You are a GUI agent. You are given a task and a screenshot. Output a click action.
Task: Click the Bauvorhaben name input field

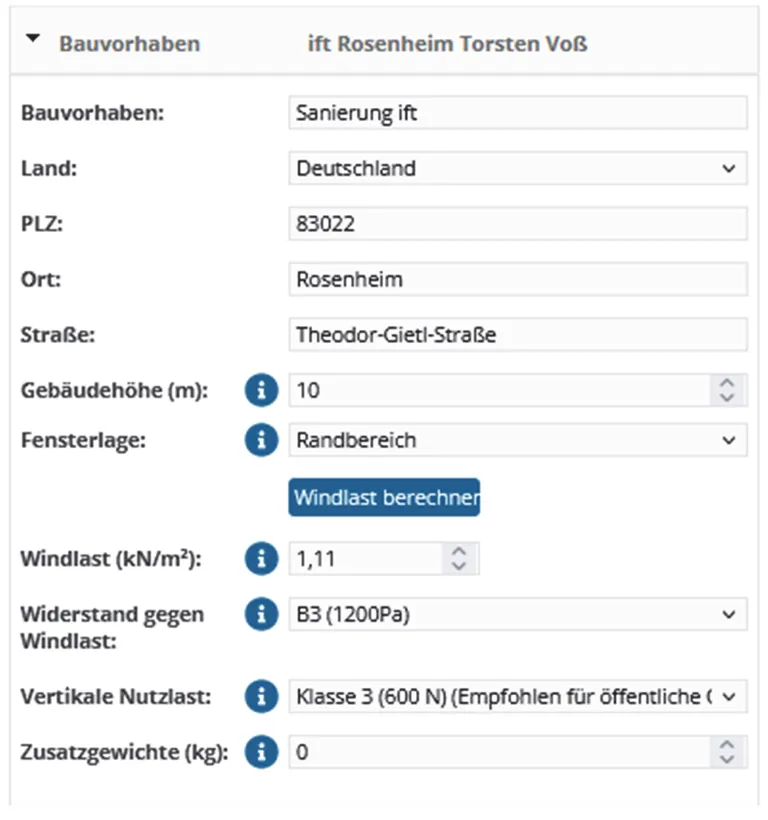[x=517, y=113]
